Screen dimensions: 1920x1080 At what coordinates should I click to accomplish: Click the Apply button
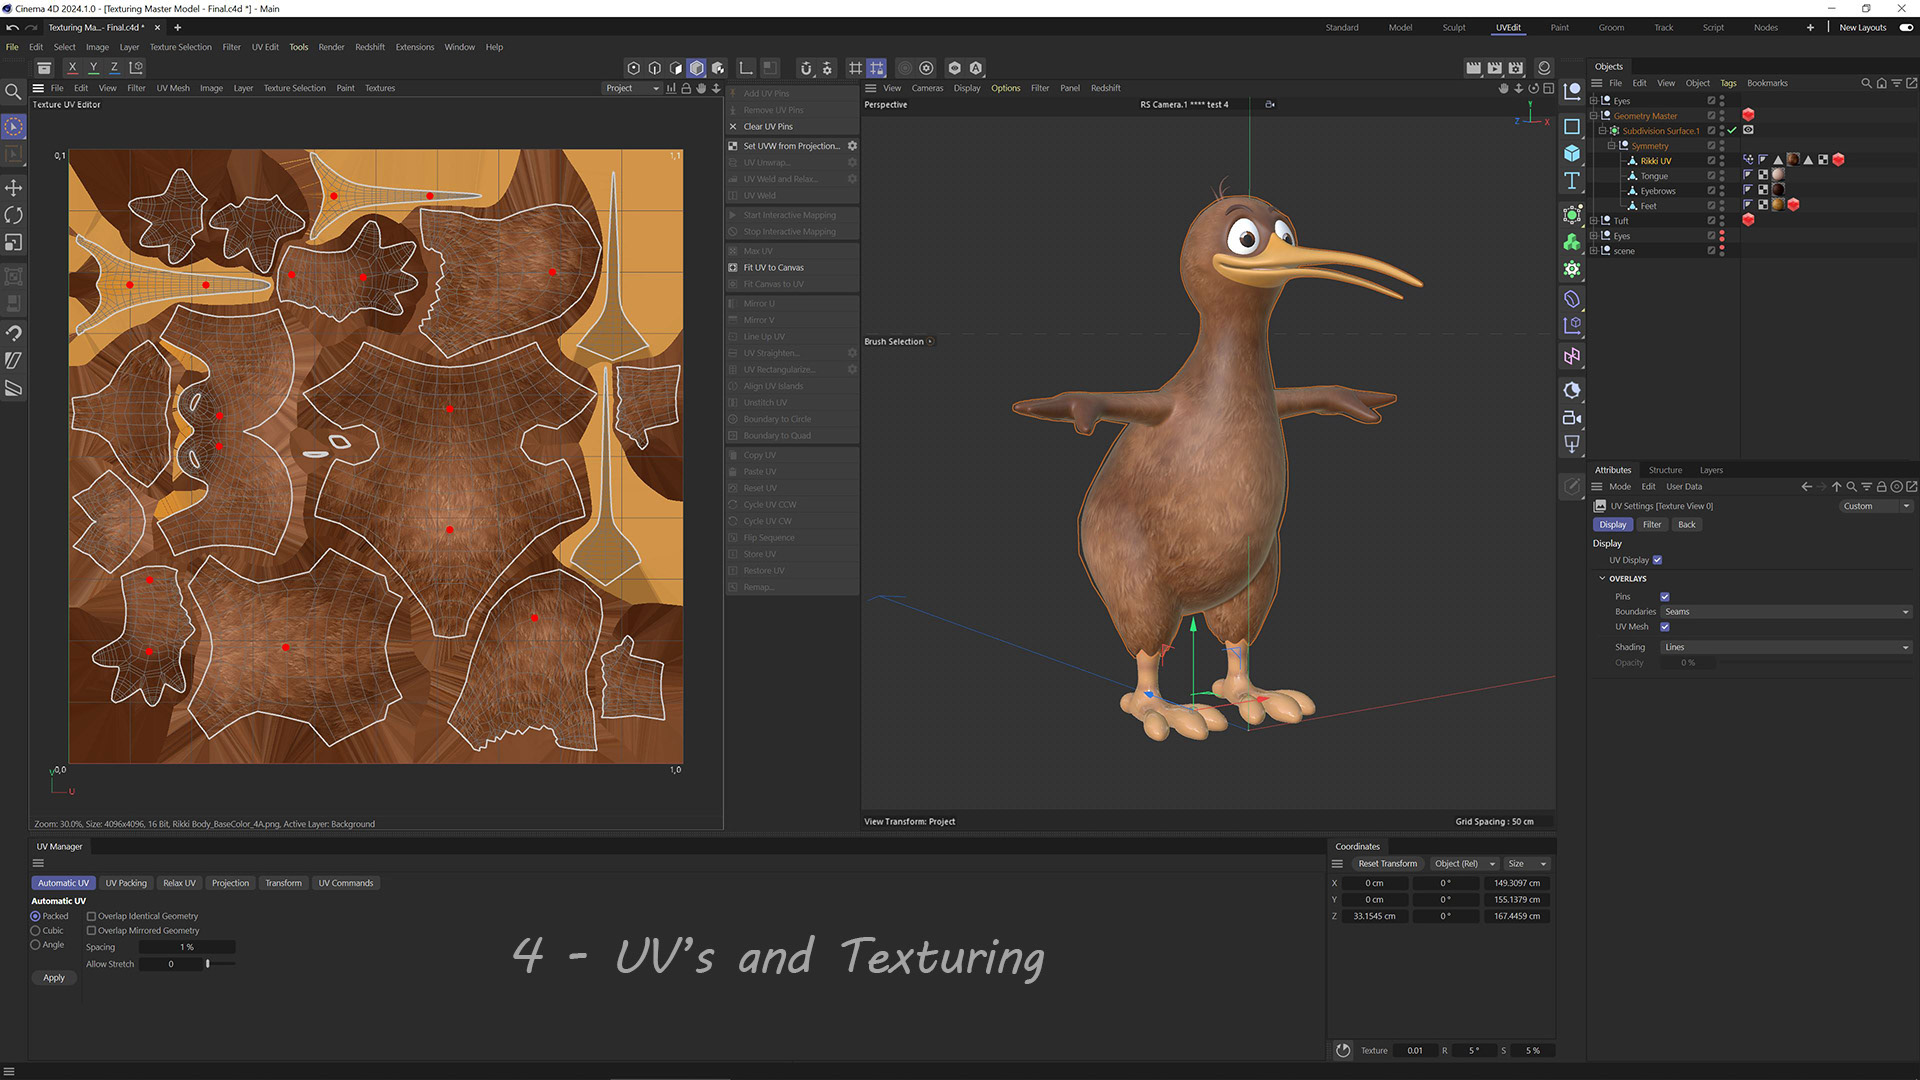point(54,978)
